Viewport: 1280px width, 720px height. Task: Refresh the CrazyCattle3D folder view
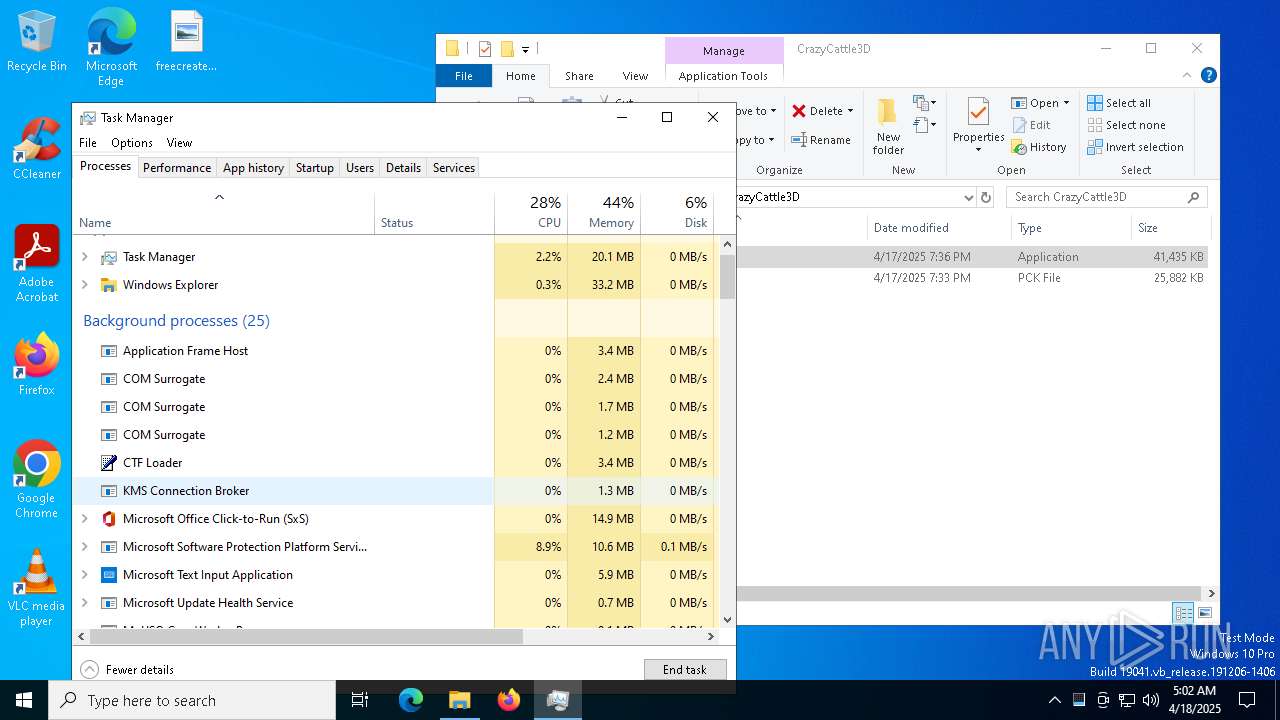986,197
